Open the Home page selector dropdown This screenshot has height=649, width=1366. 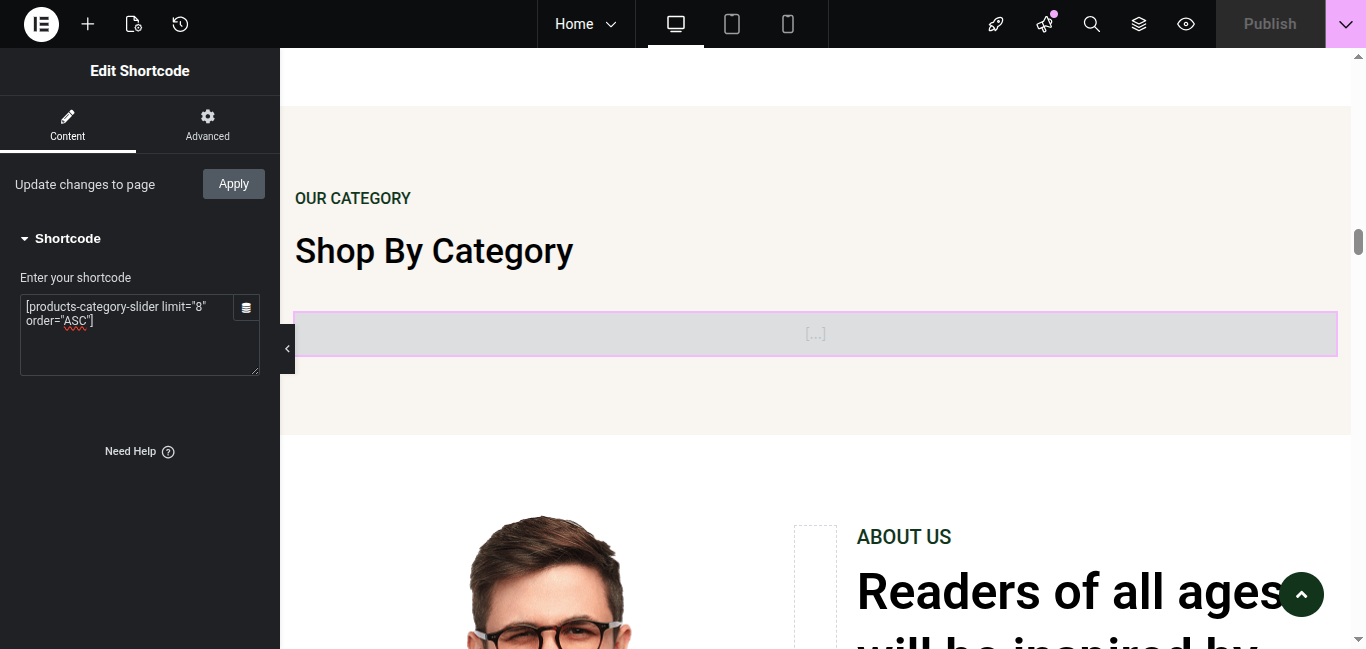coord(586,24)
